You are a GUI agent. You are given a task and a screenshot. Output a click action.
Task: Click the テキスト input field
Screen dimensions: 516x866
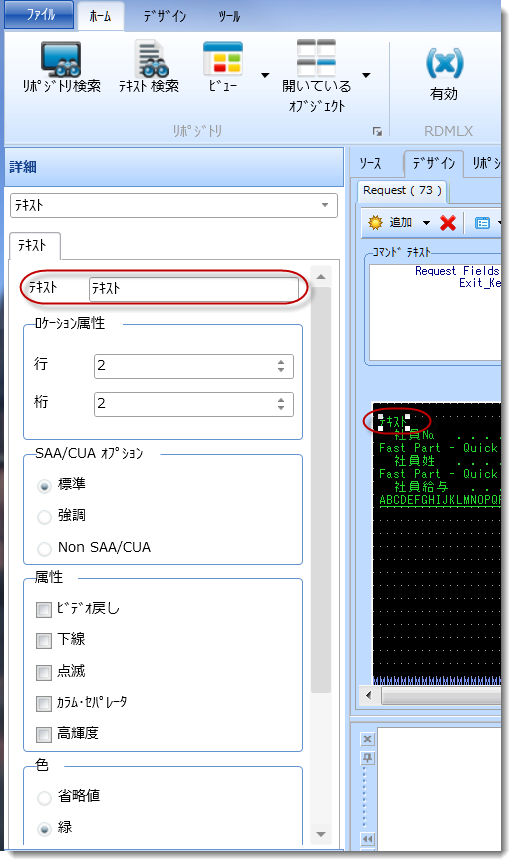coord(193,289)
